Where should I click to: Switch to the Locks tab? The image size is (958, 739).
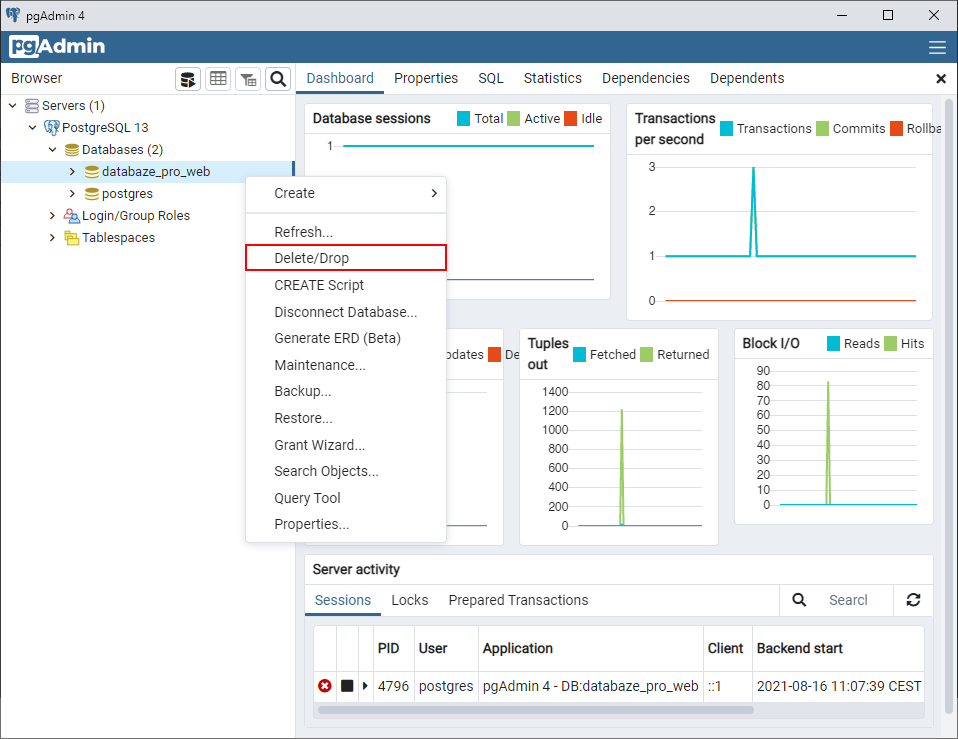(x=409, y=600)
